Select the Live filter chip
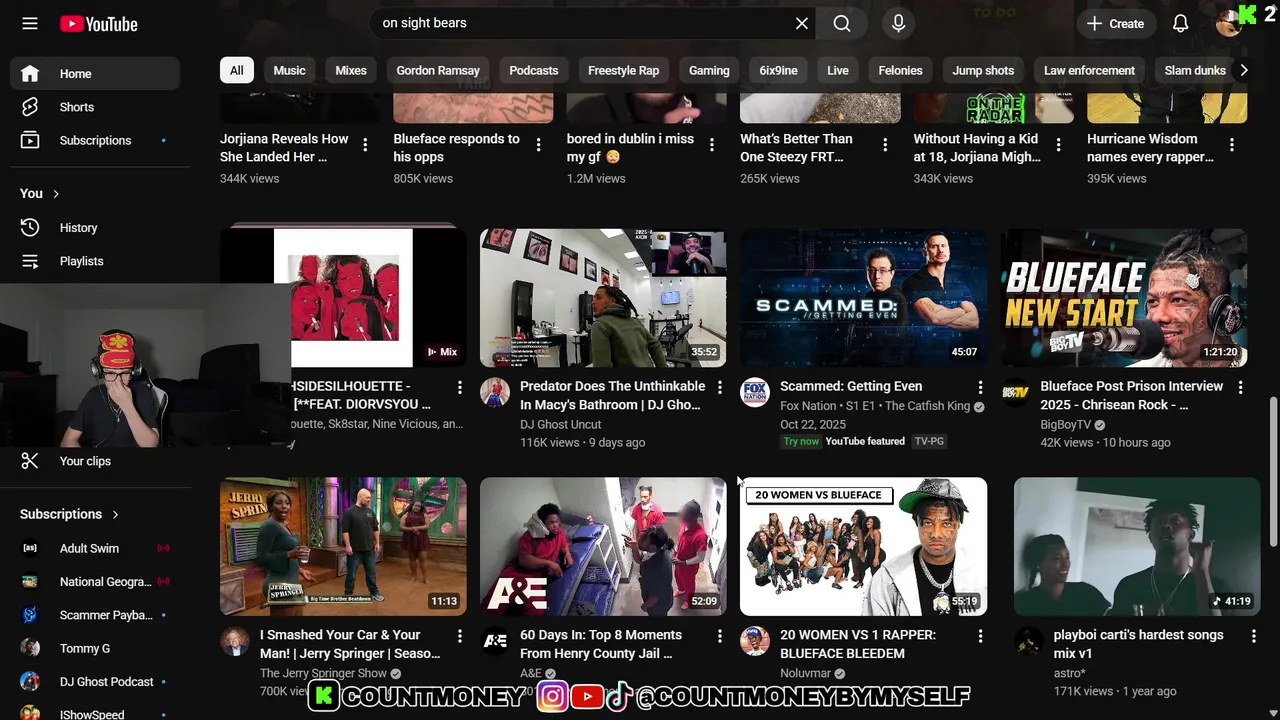This screenshot has width=1280, height=720. 838,70
